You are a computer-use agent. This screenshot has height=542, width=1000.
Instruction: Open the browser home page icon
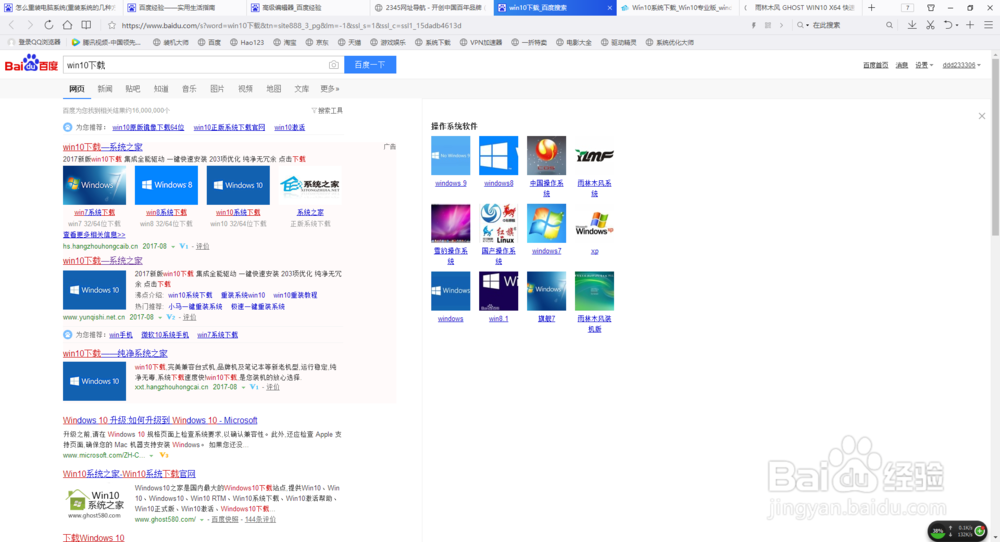tap(67, 25)
